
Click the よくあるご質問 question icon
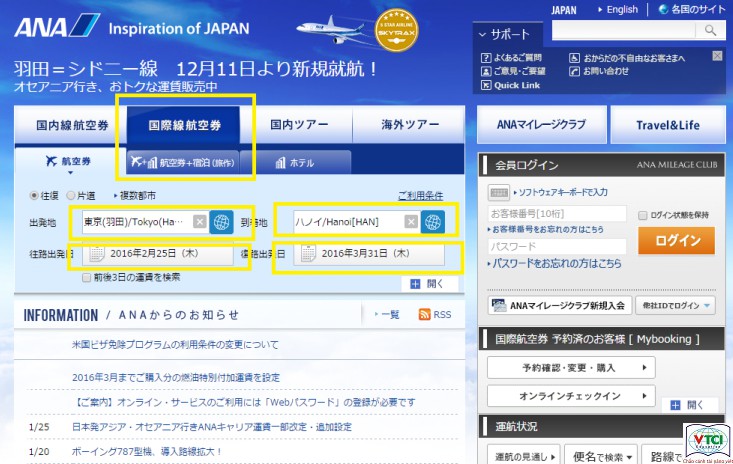click(x=486, y=58)
